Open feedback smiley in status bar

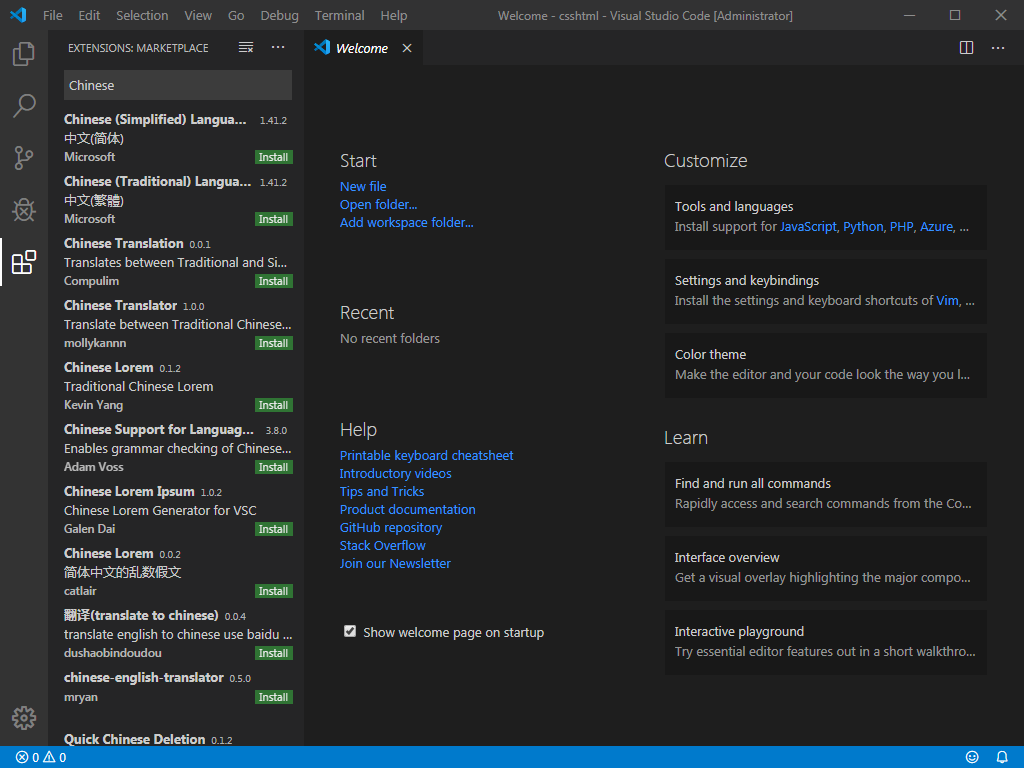(972, 758)
